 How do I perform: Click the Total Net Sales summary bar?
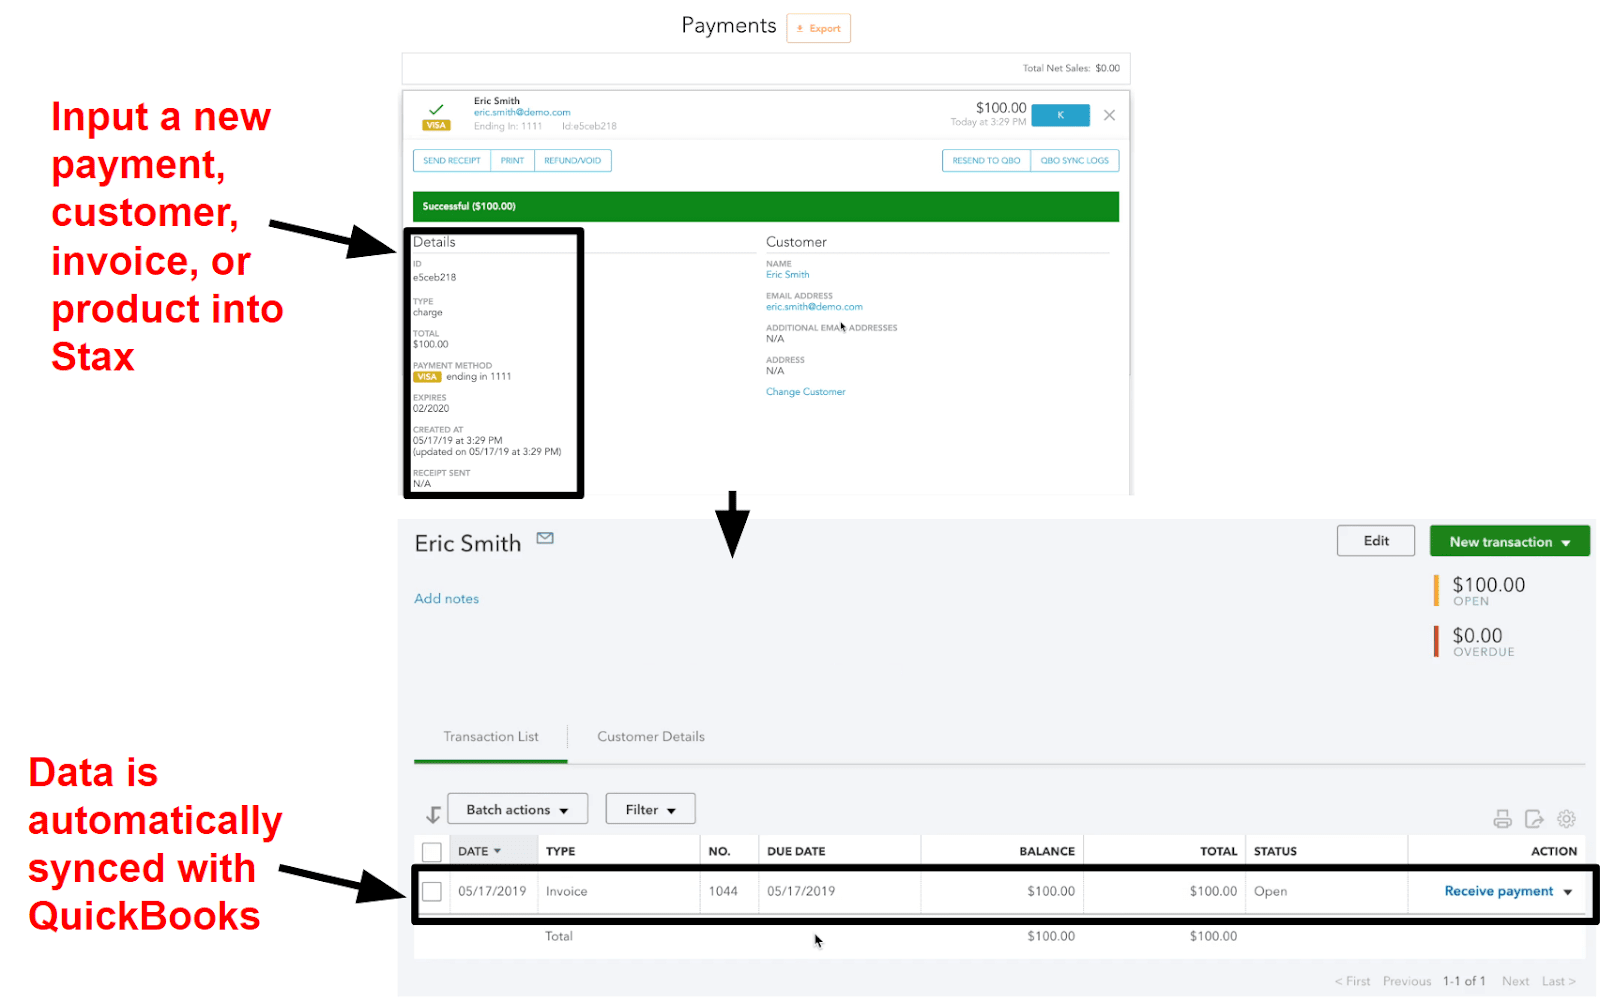click(766, 68)
